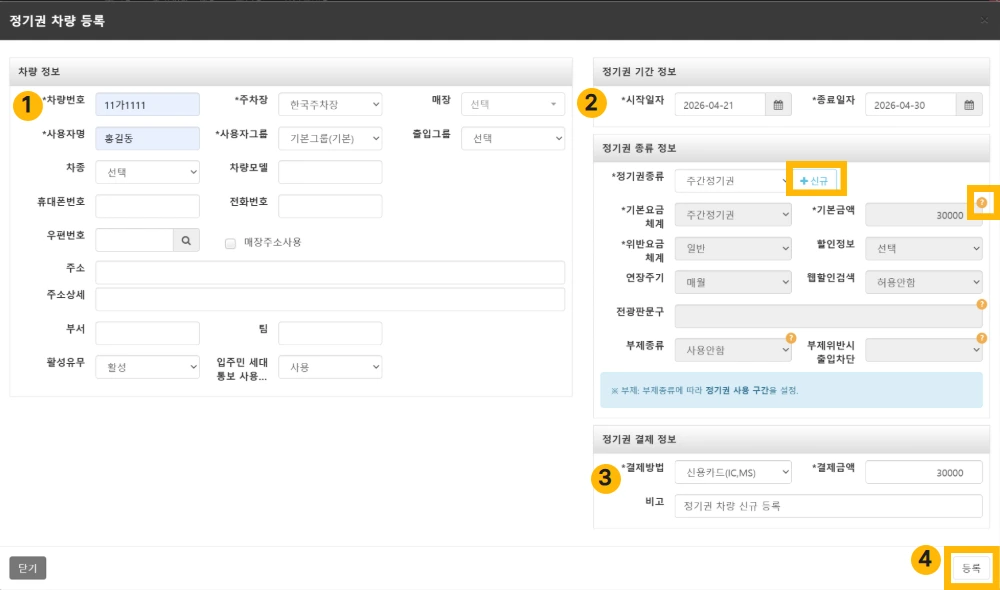Open the calendar for 종료일자
The width and height of the screenshot is (1000, 590).
click(969, 105)
